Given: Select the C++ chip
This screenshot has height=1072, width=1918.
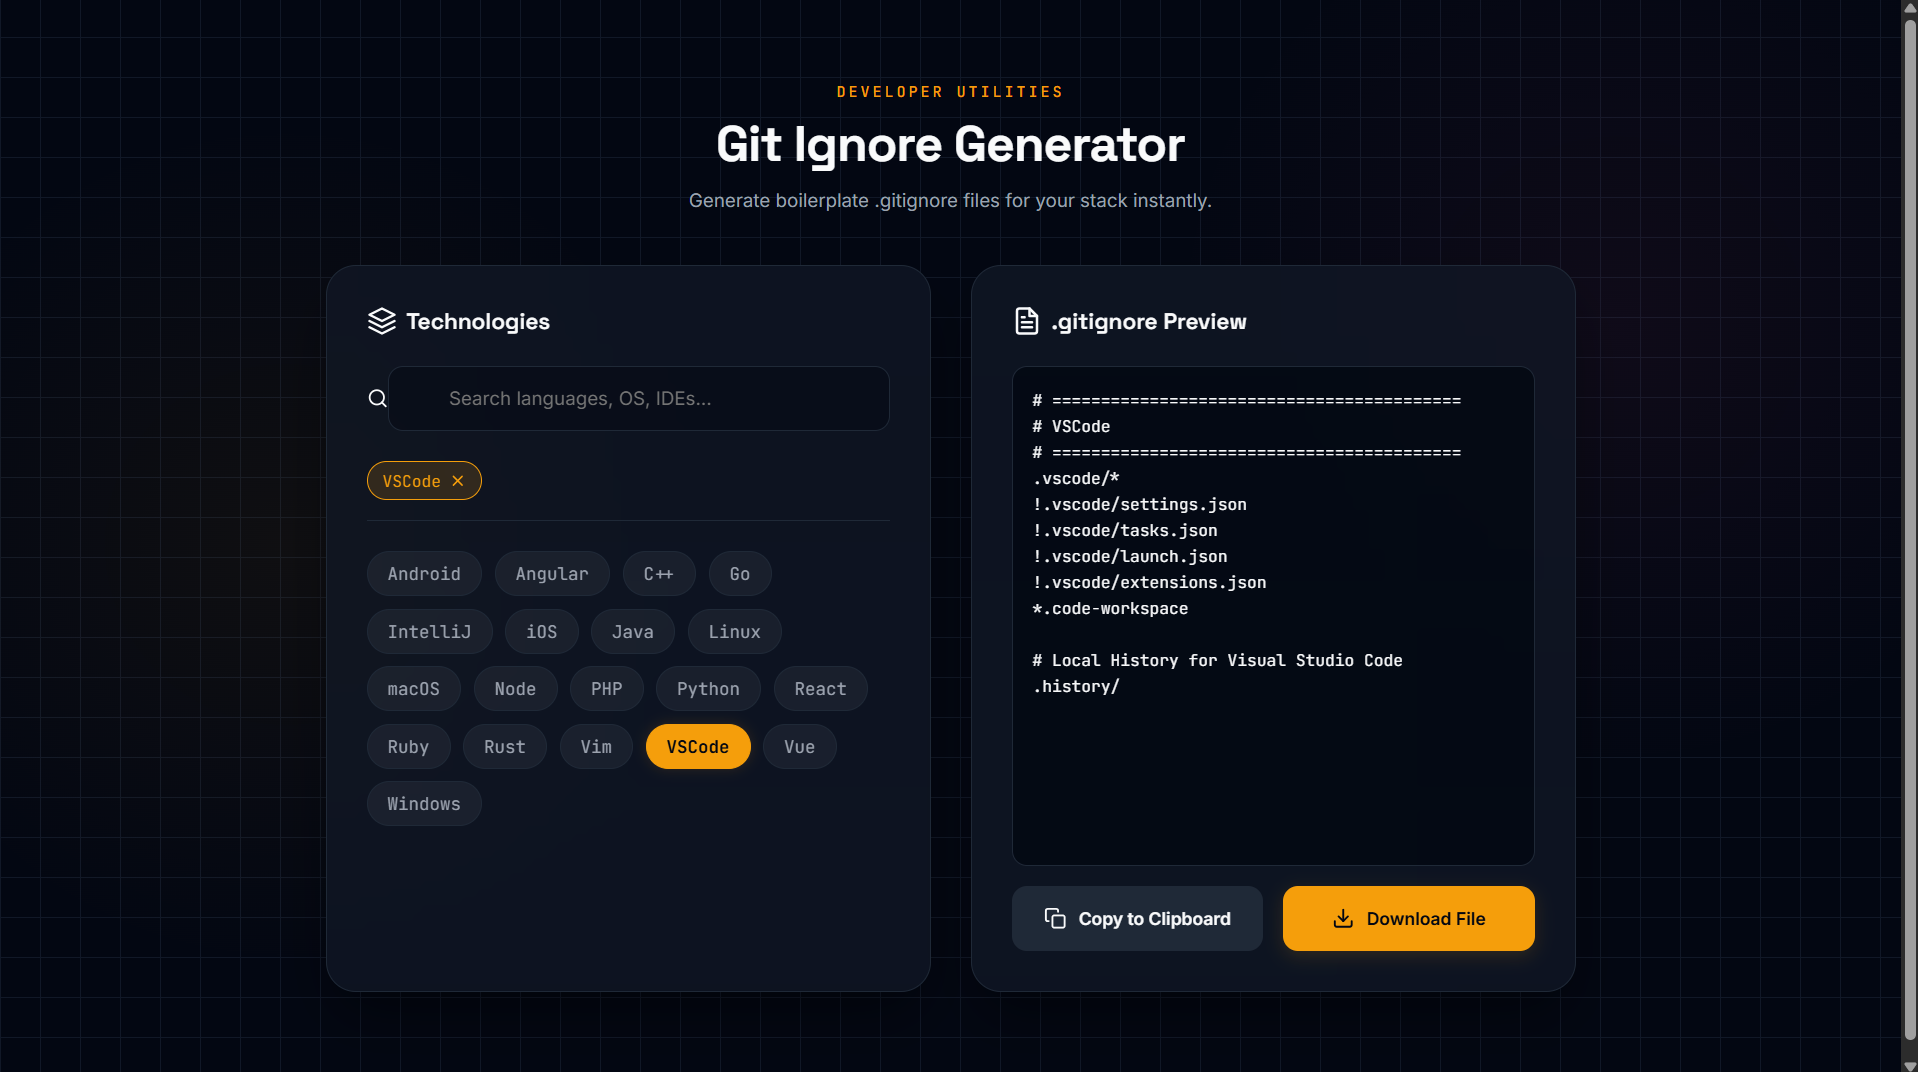Looking at the screenshot, I should pyautogui.click(x=658, y=574).
